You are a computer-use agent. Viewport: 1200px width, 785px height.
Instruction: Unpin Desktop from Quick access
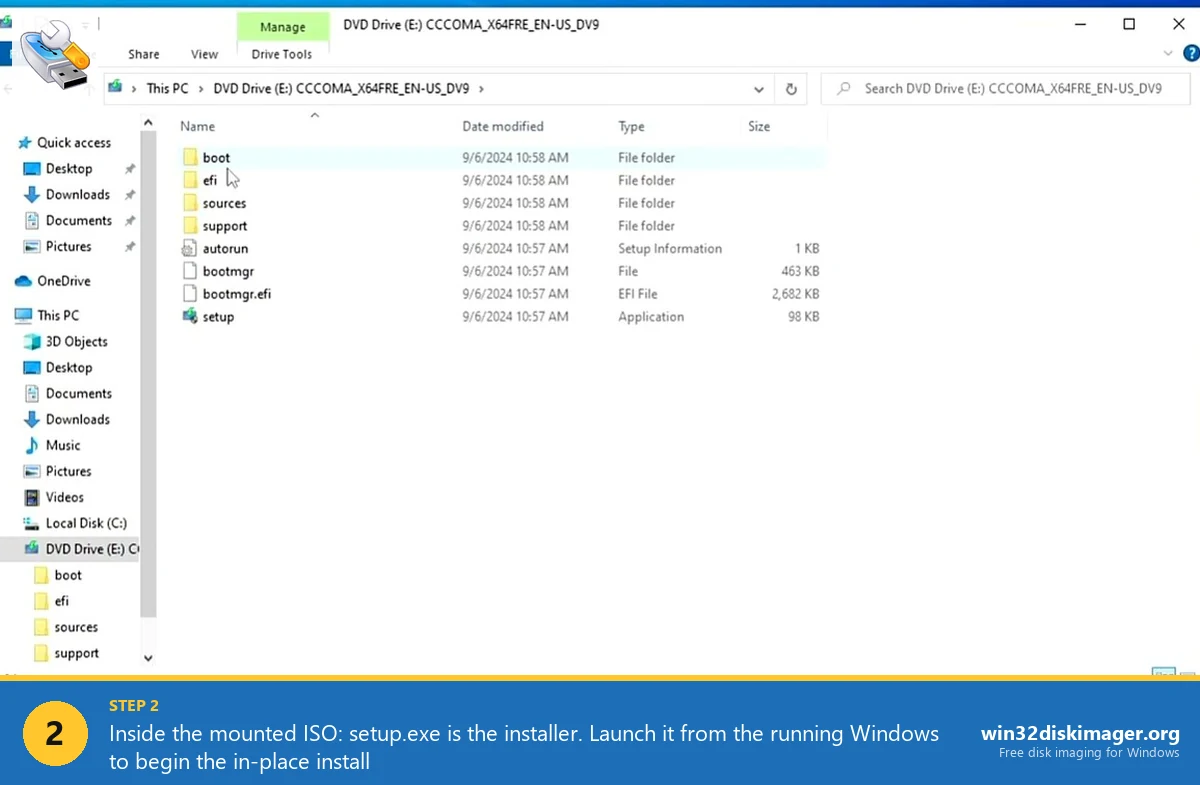tap(129, 168)
